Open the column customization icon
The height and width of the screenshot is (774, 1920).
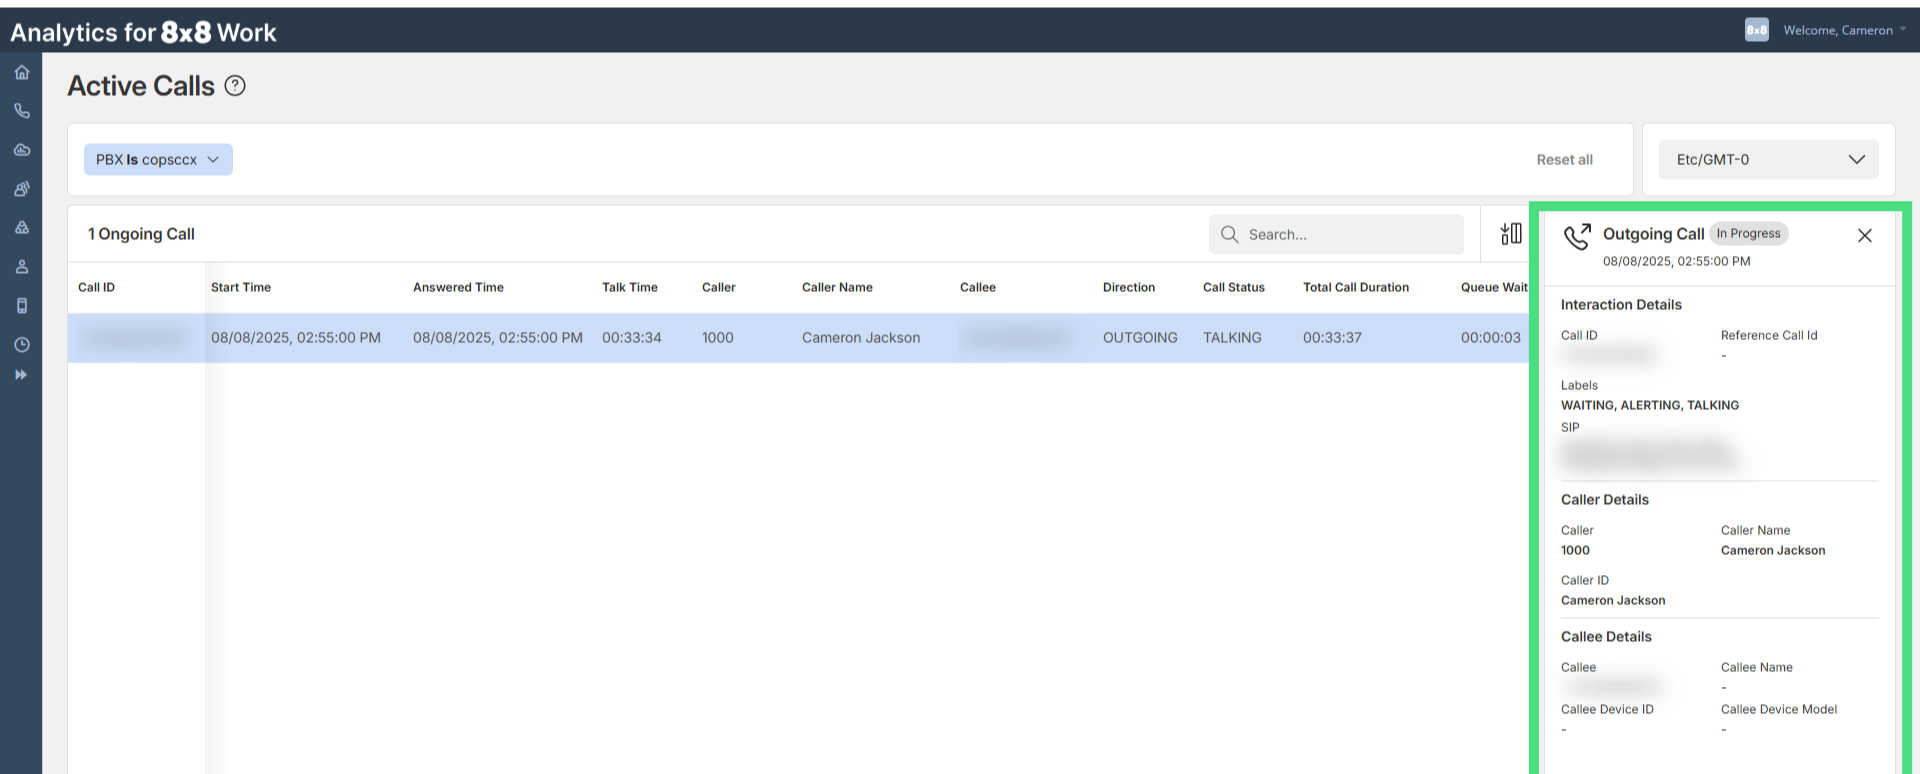point(1511,234)
